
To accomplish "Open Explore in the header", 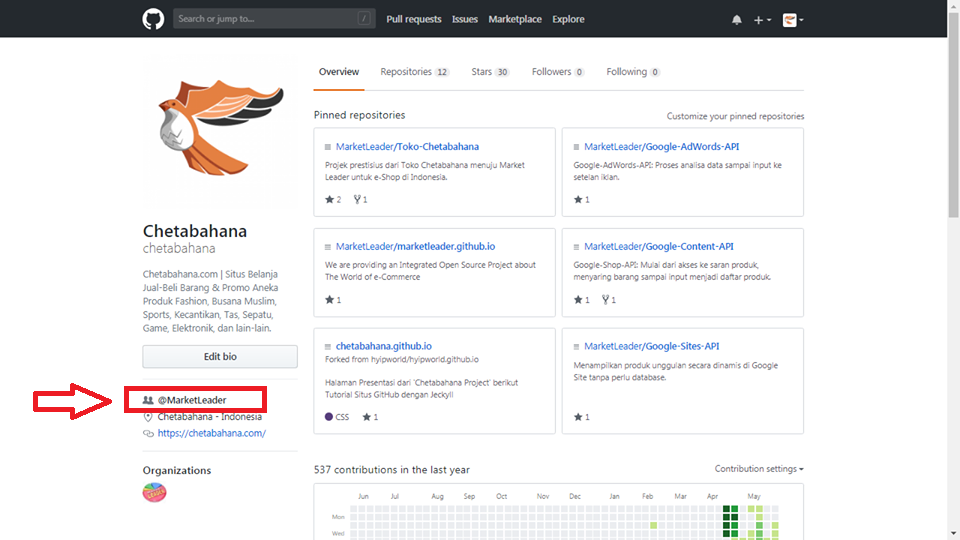I will (x=568, y=19).
